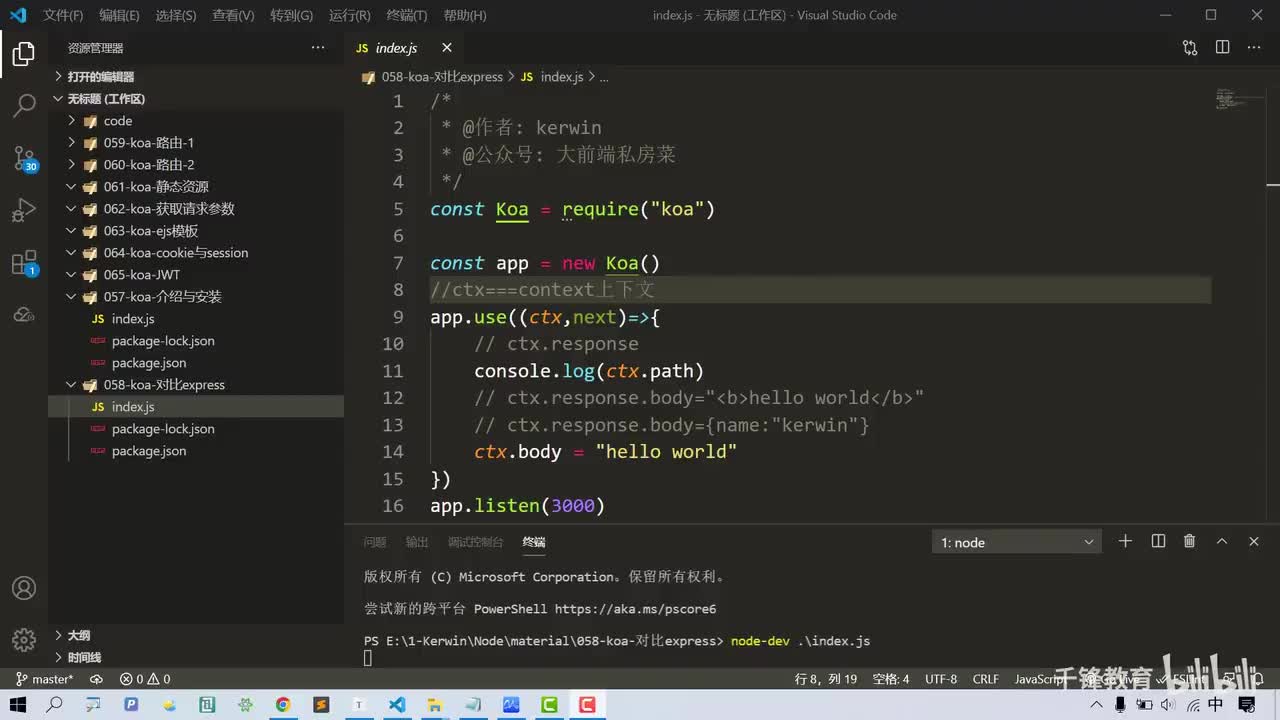Change file encoding UTF-8

coord(941,679)
